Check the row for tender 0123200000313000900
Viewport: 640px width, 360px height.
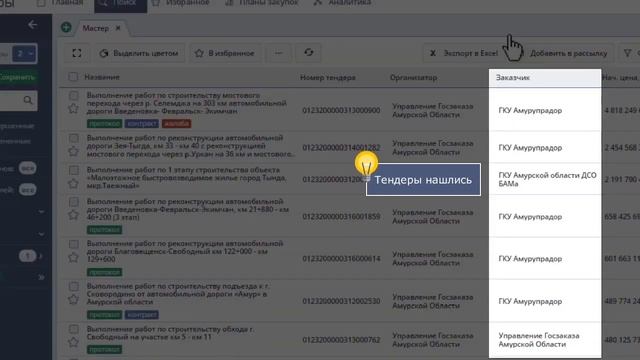73,96
